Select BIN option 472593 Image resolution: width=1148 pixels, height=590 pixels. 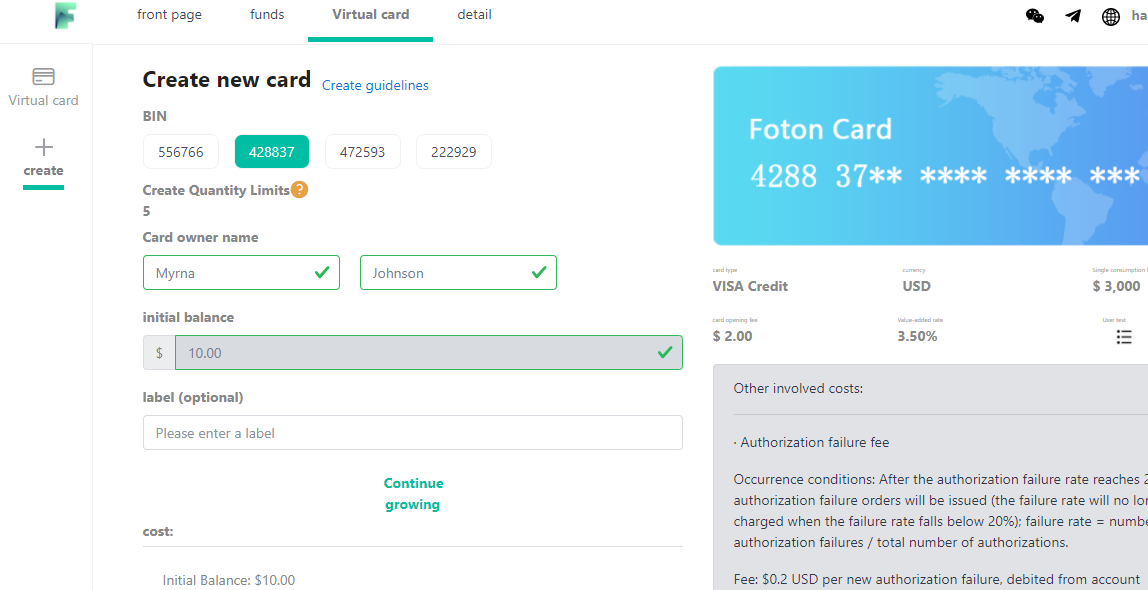[362, 152]
